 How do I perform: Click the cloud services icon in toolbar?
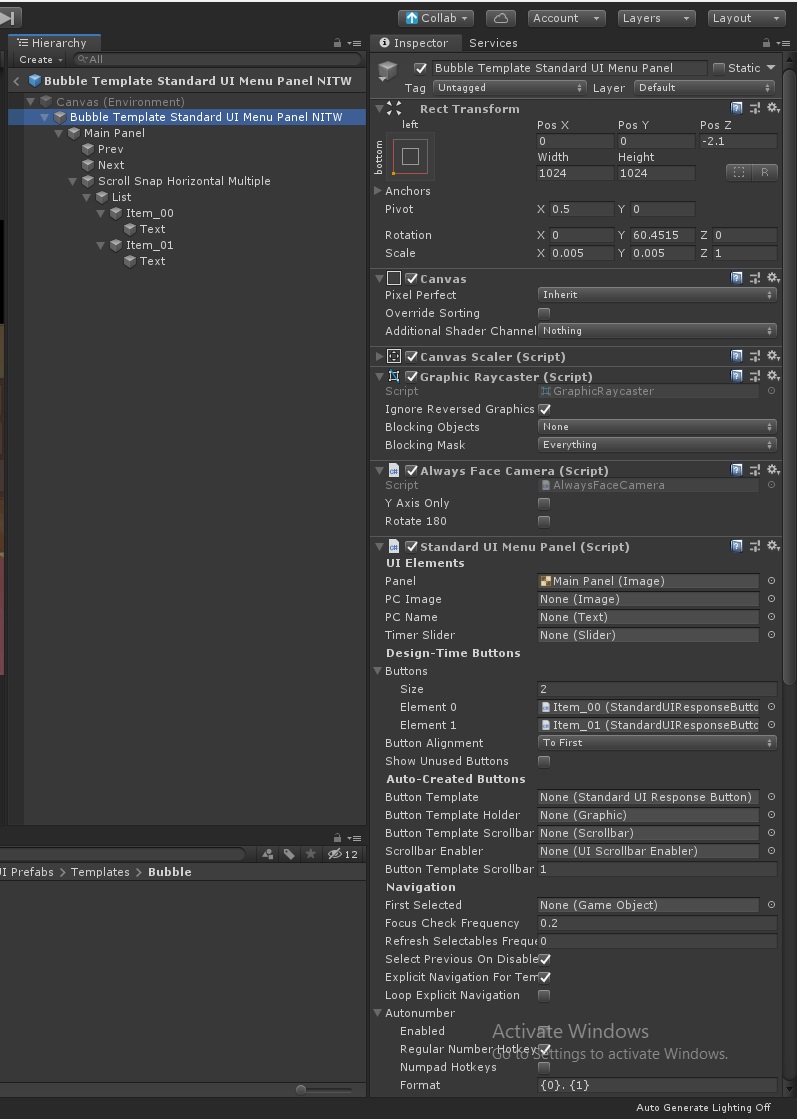(500, 18)
